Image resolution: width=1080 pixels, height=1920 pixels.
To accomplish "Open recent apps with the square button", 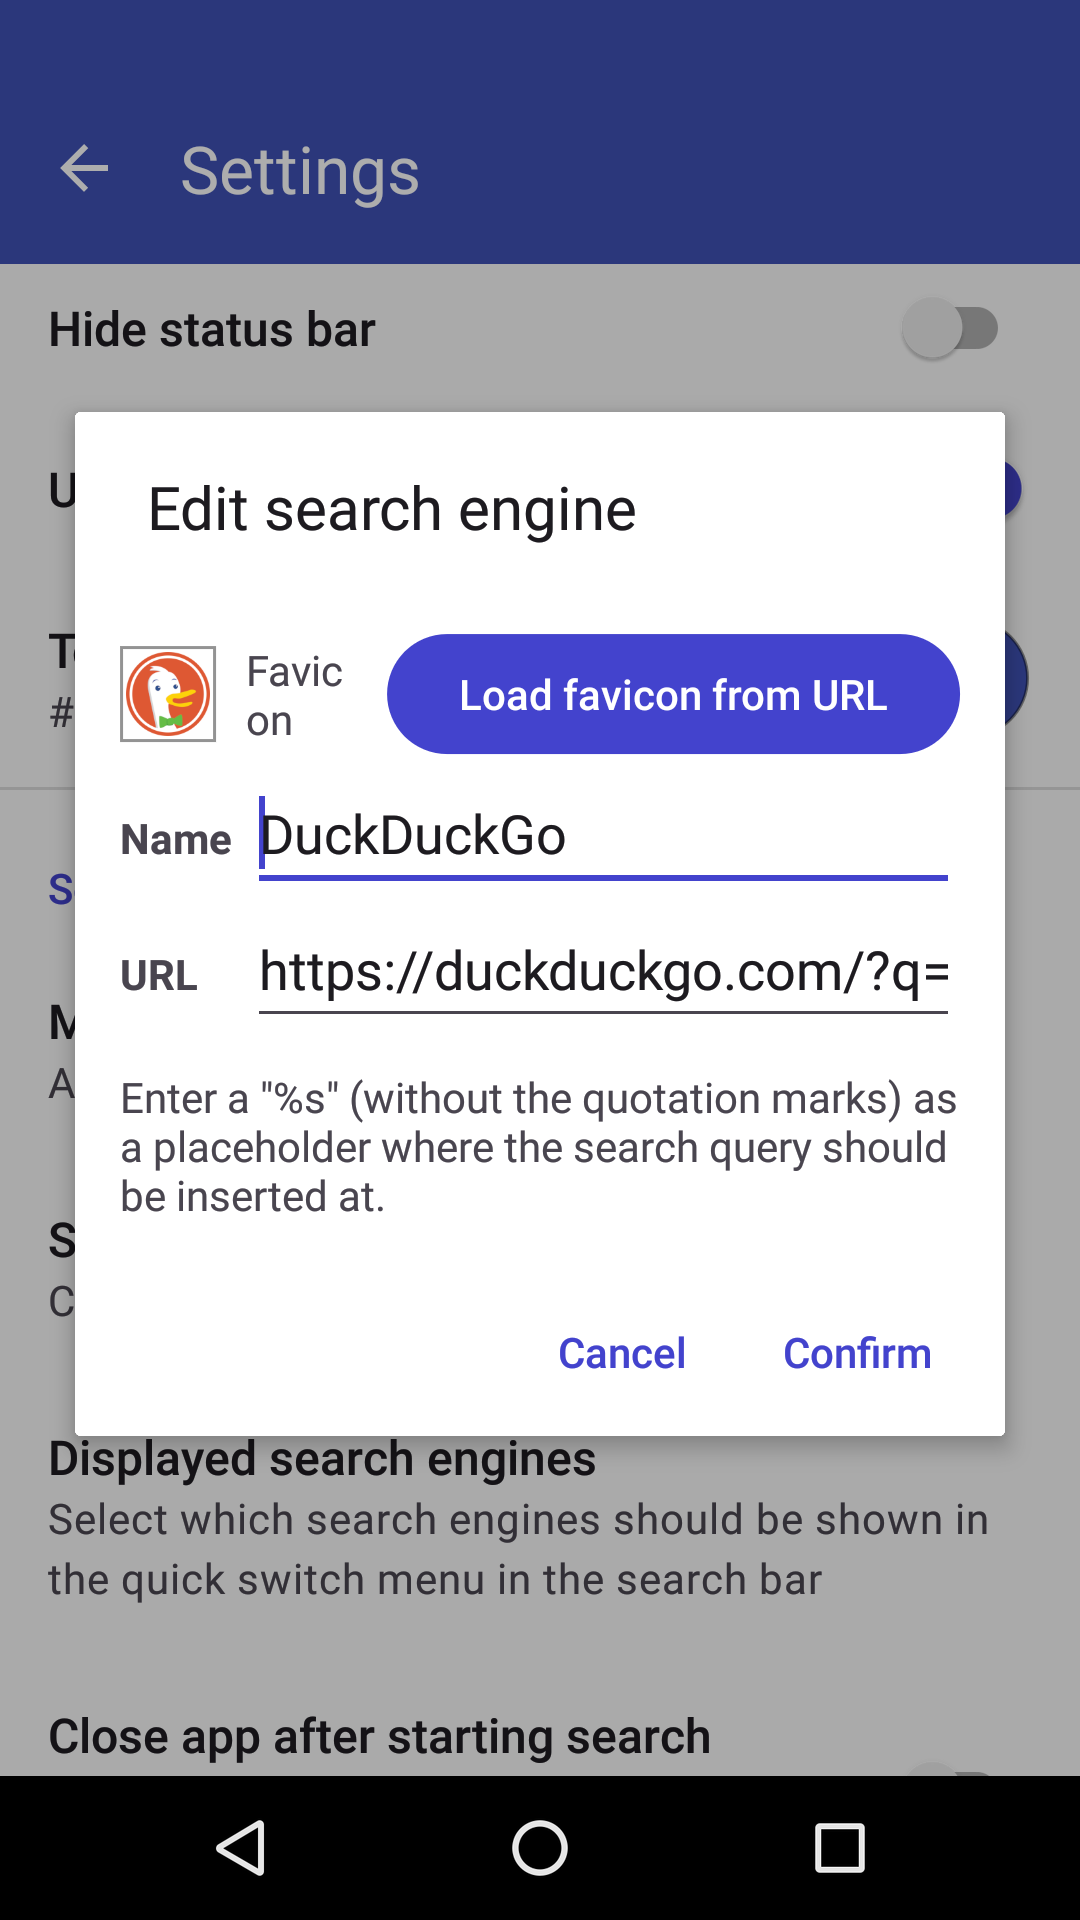I will (x=839, y=1847).
